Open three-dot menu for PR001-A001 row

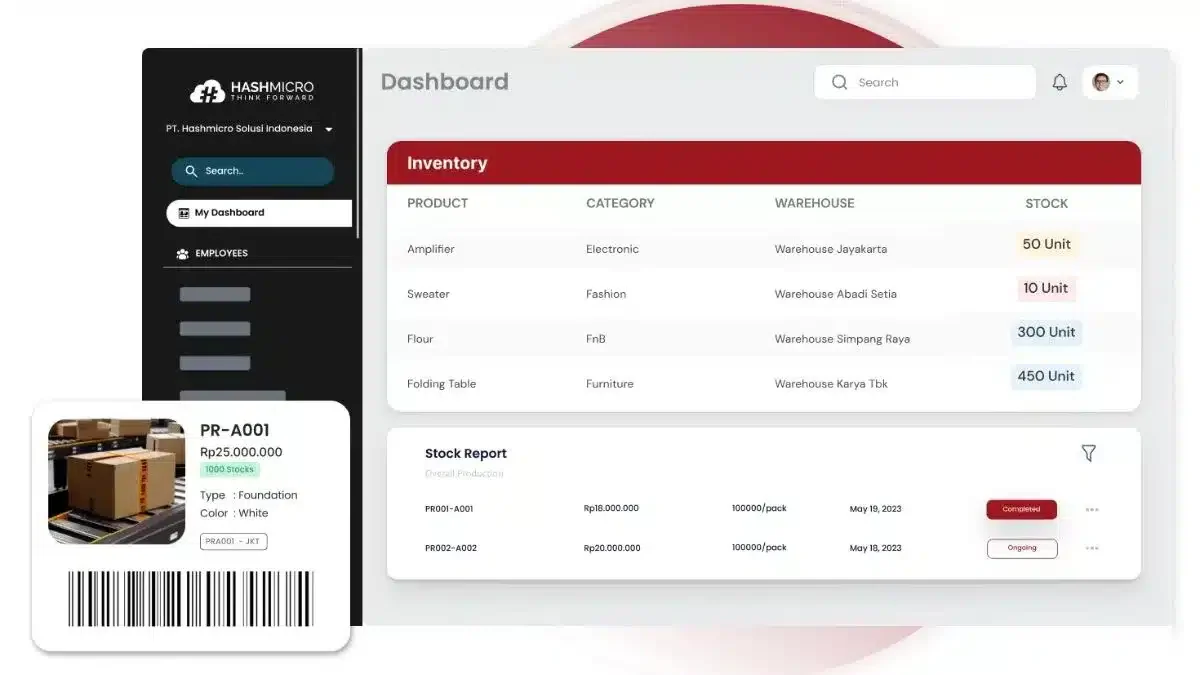(1092, 509)
